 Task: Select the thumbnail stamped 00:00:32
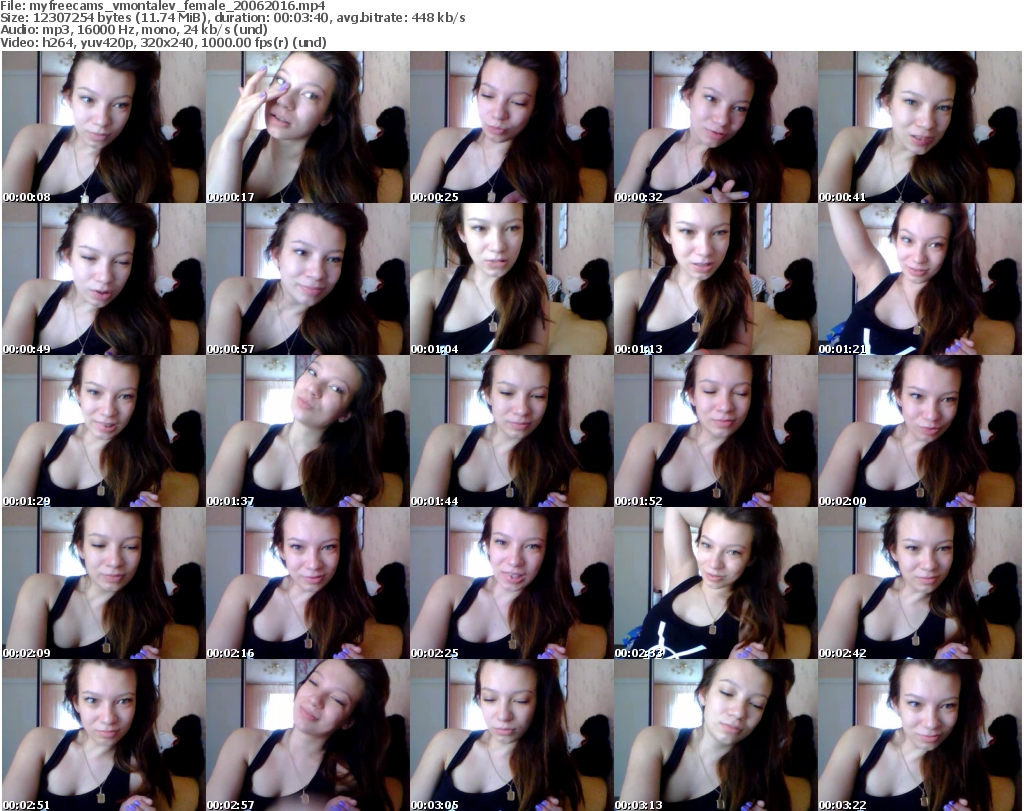[716, 127]
